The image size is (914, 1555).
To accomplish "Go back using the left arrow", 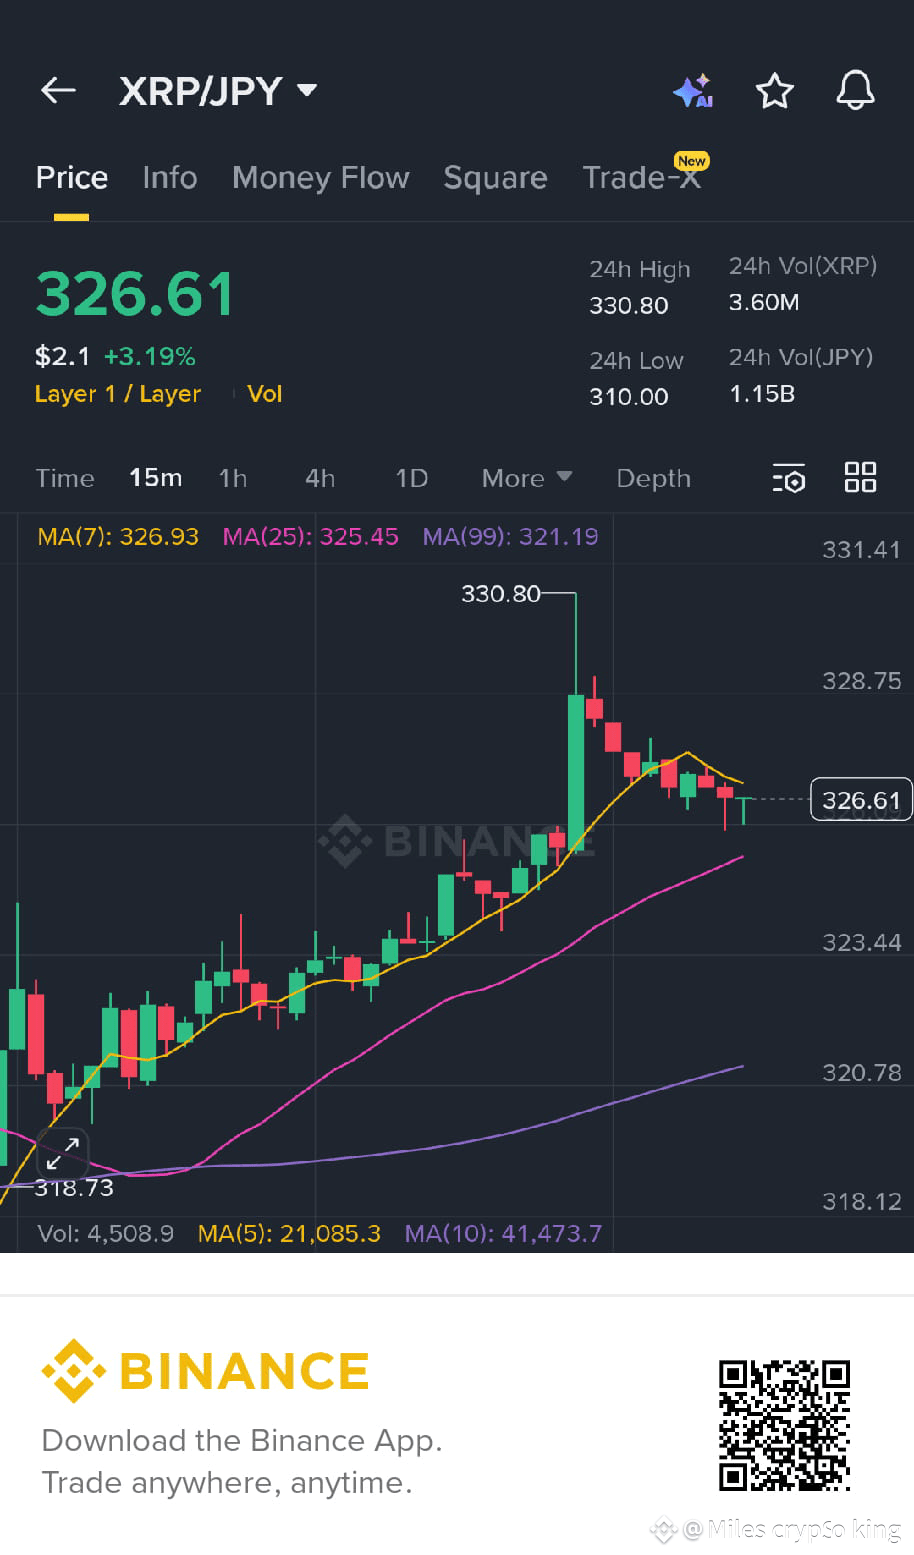I will pos(58,91).
